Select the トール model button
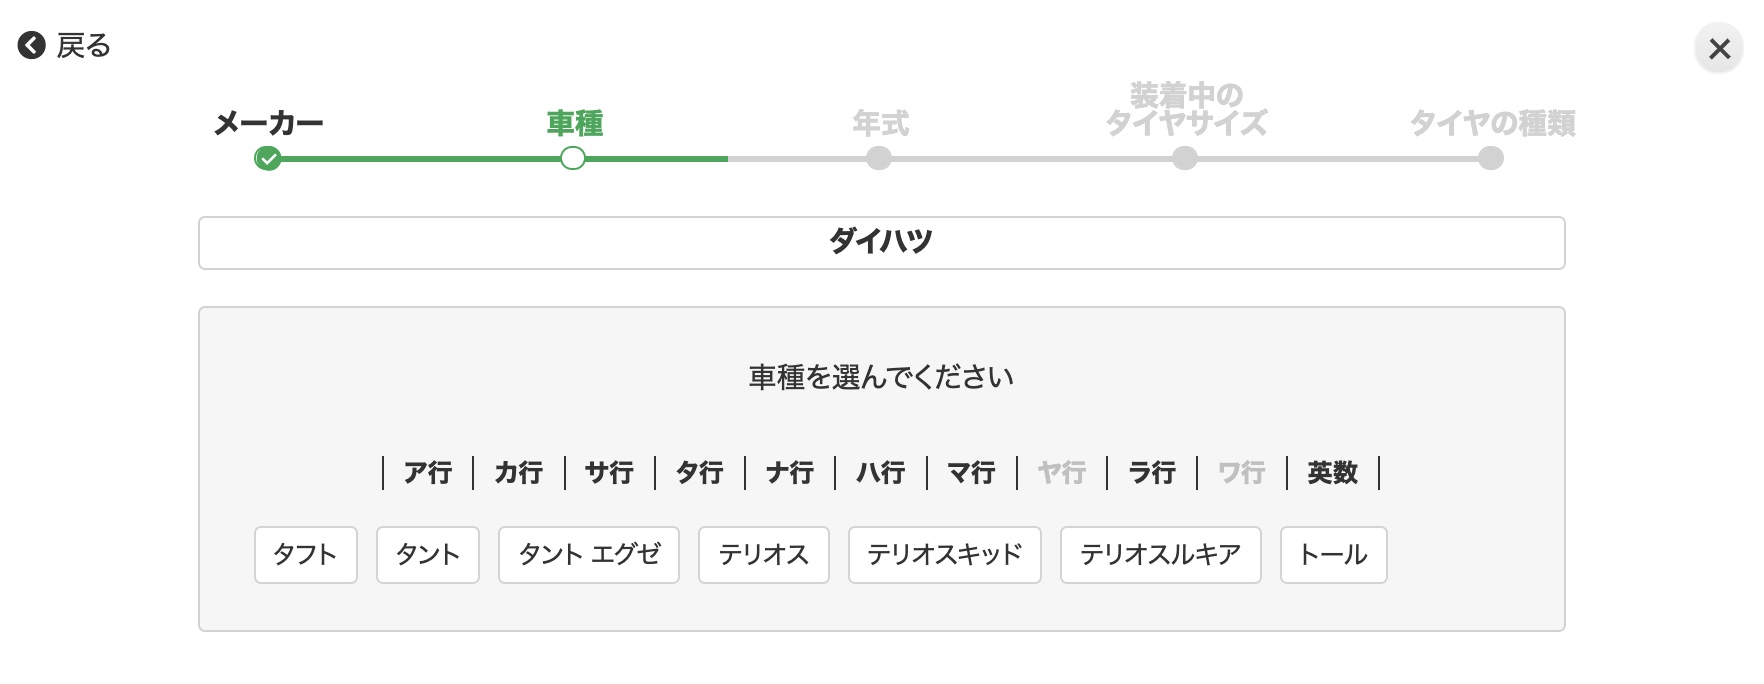Viewport: 1764px width, 684px height. pyautogui.click(x=1332, y=555)
